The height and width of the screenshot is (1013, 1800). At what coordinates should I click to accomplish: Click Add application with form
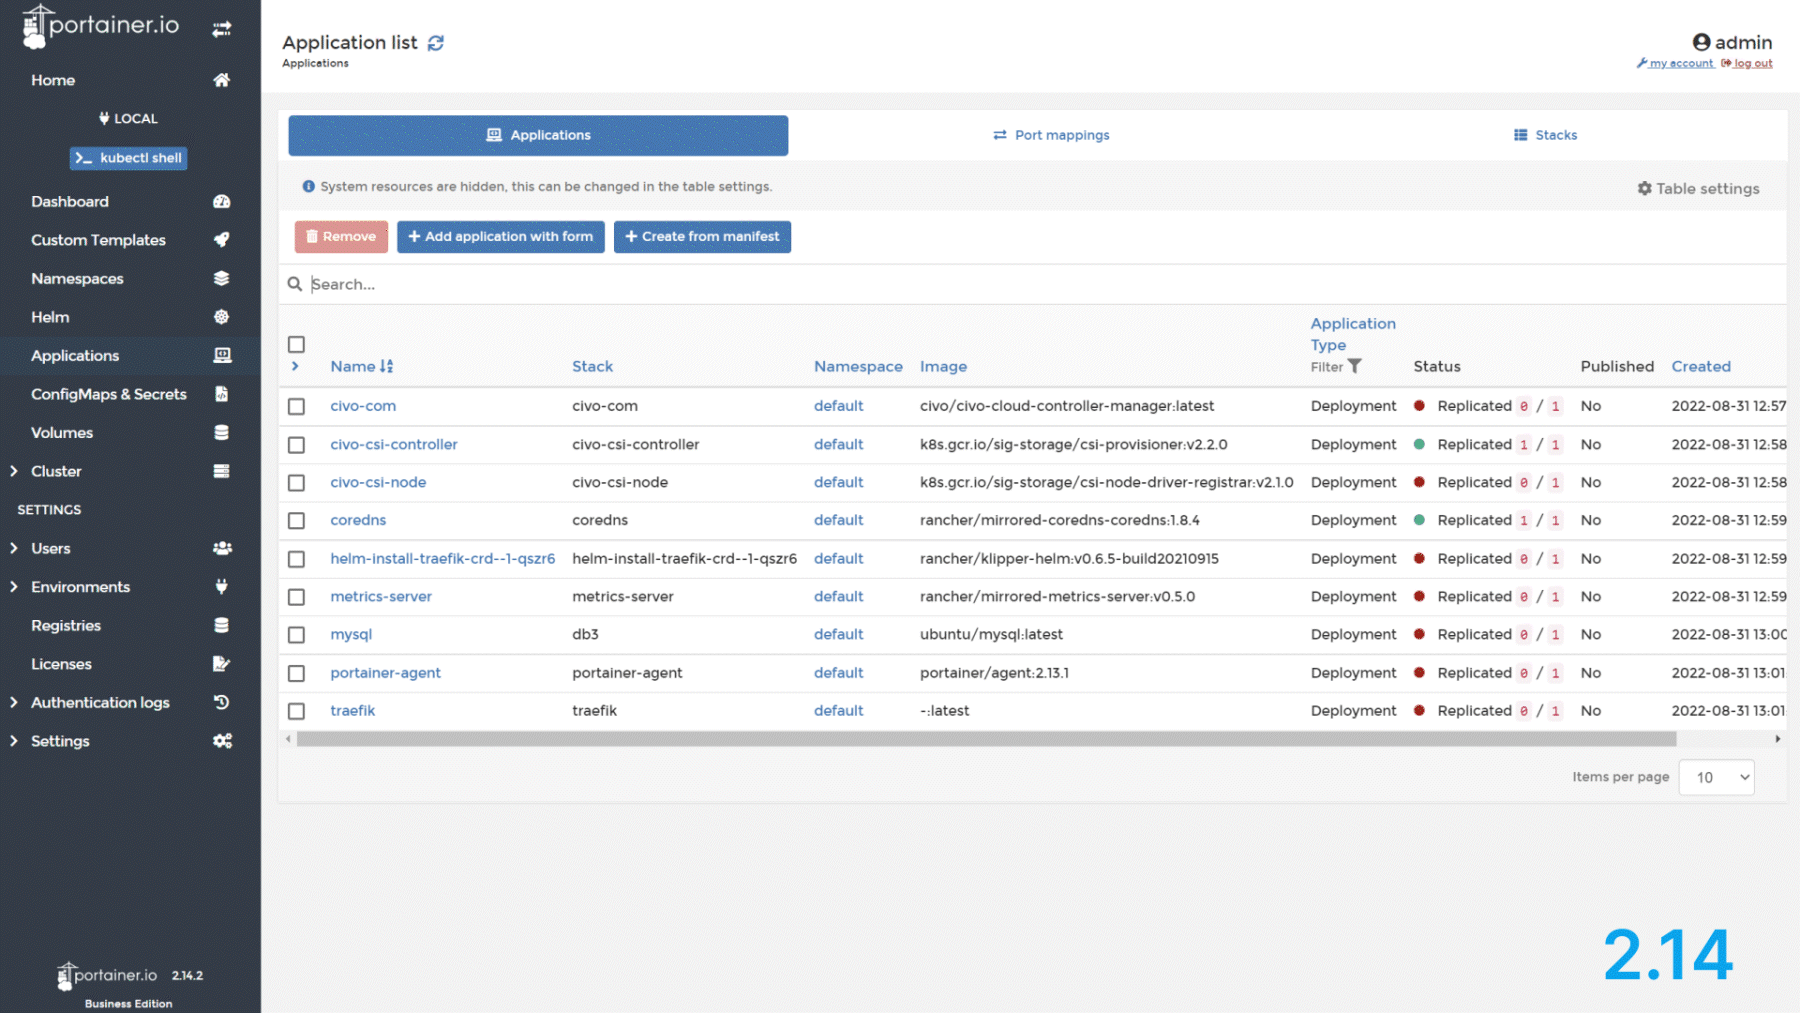point(500,237)
